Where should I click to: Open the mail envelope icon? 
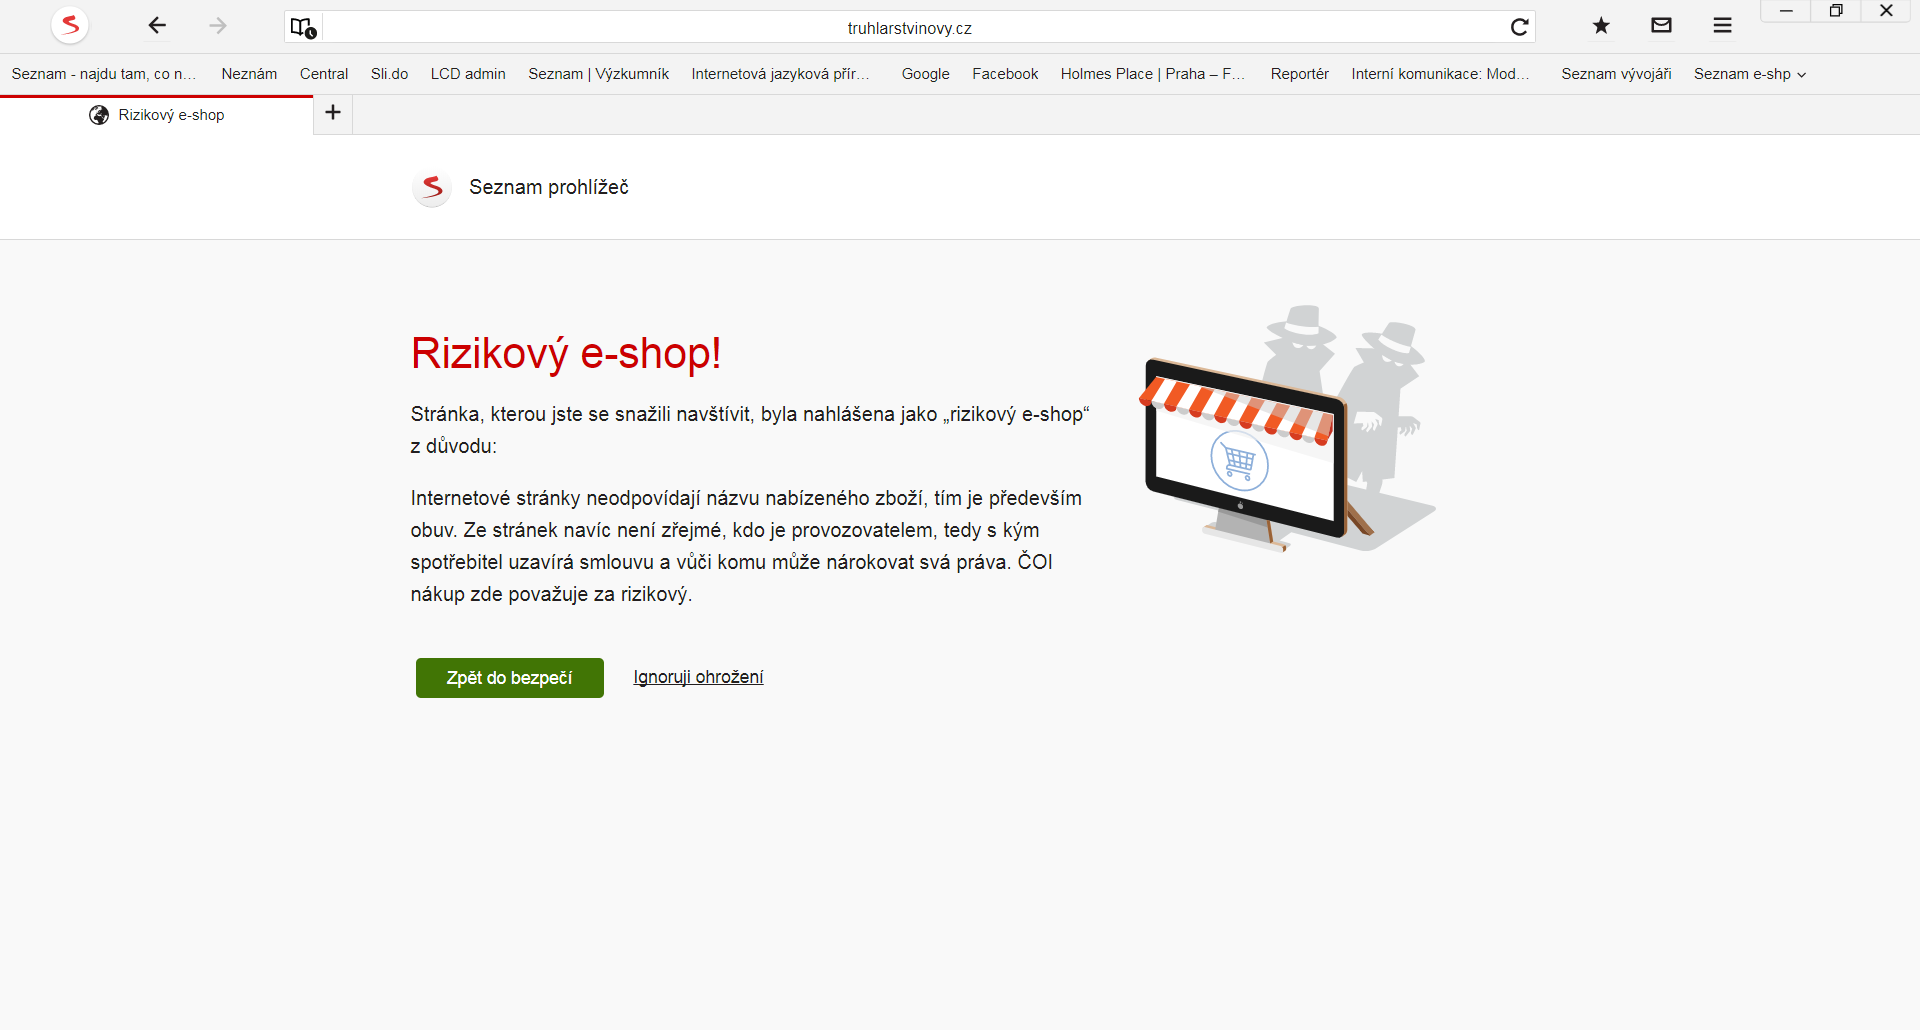[x=1661, y=26]
